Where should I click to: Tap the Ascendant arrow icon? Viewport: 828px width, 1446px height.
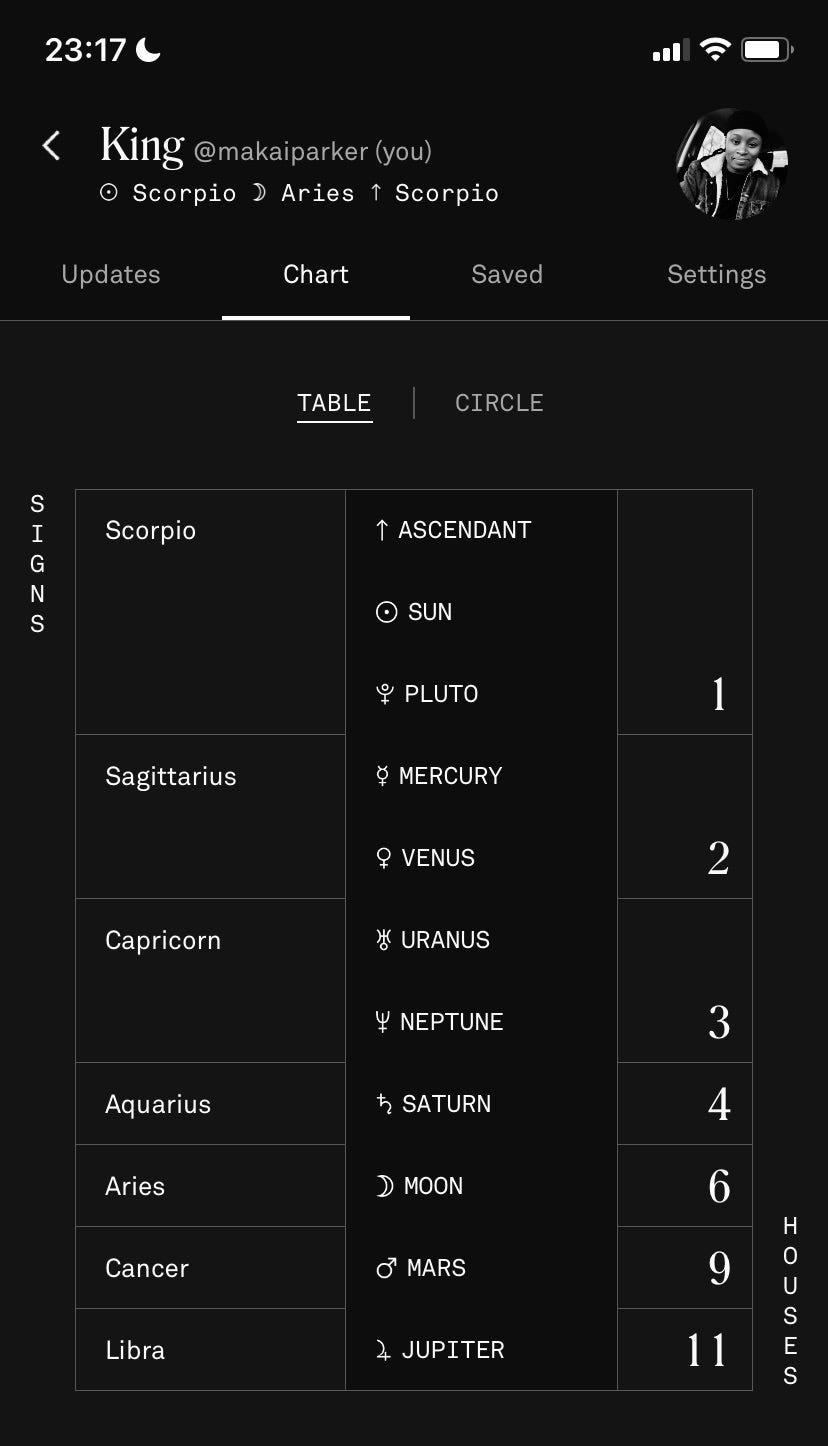(x=381, y=530)
